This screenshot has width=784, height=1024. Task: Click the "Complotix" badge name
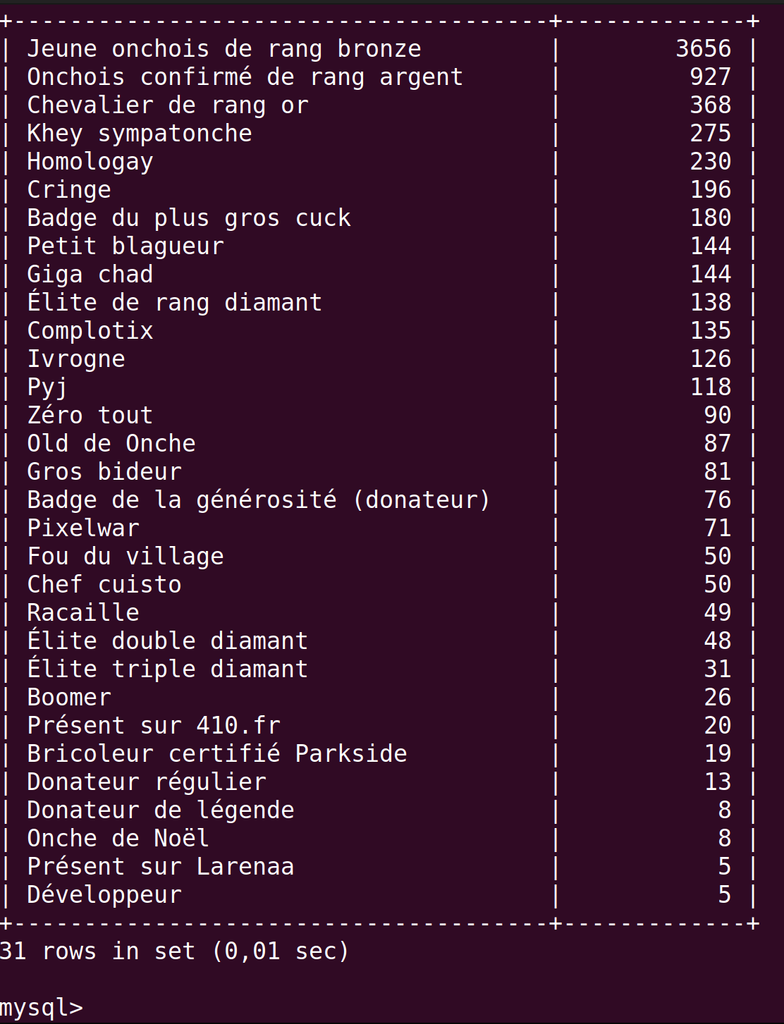pos(90,330)
